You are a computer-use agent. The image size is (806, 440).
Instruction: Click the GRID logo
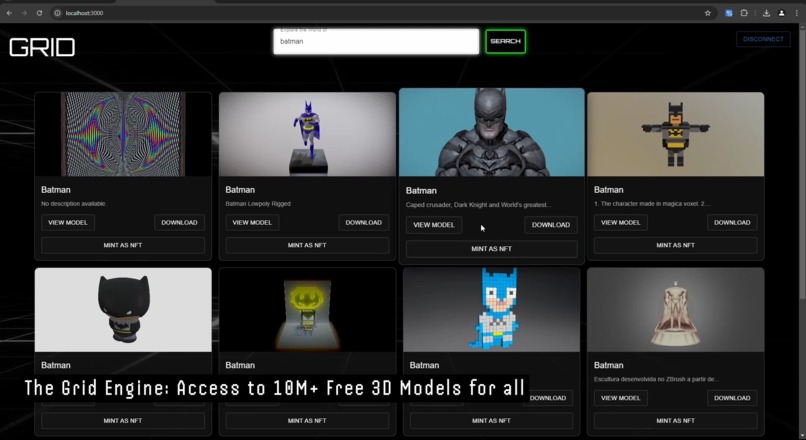tap(42, 47)
